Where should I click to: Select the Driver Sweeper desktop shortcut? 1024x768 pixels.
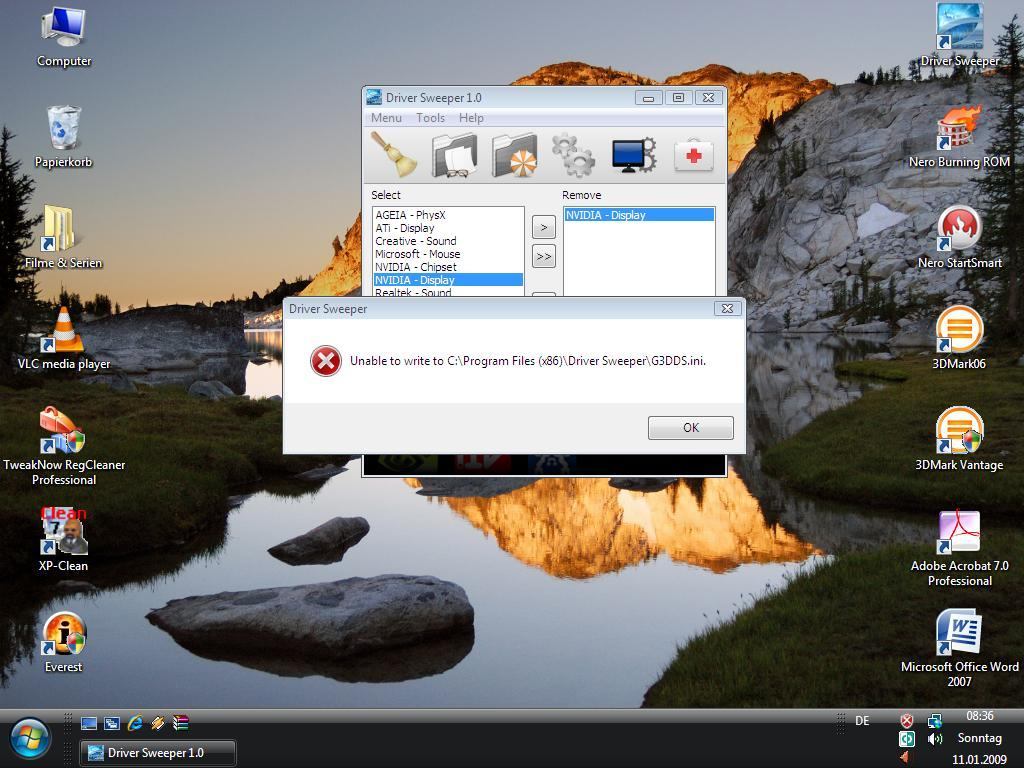click(959, 35)
